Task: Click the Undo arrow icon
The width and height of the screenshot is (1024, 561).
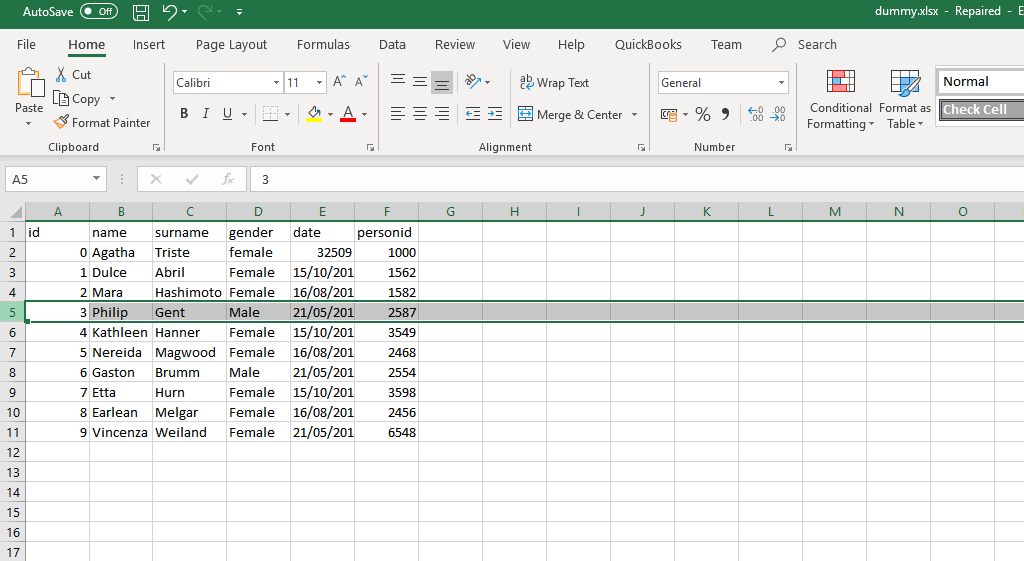Action: point(169,12)
